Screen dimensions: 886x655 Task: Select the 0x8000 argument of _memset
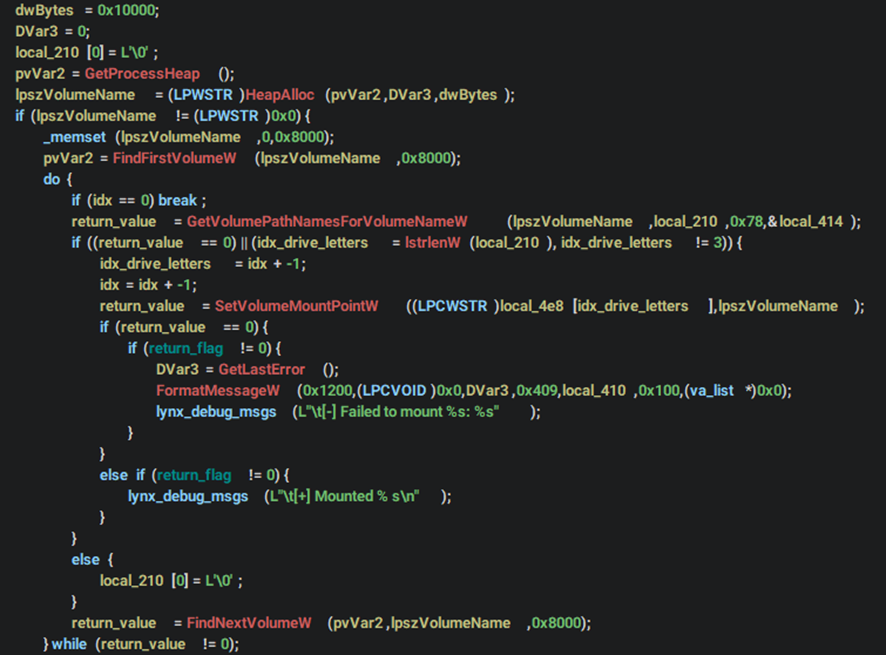click(x=299, y=137)
